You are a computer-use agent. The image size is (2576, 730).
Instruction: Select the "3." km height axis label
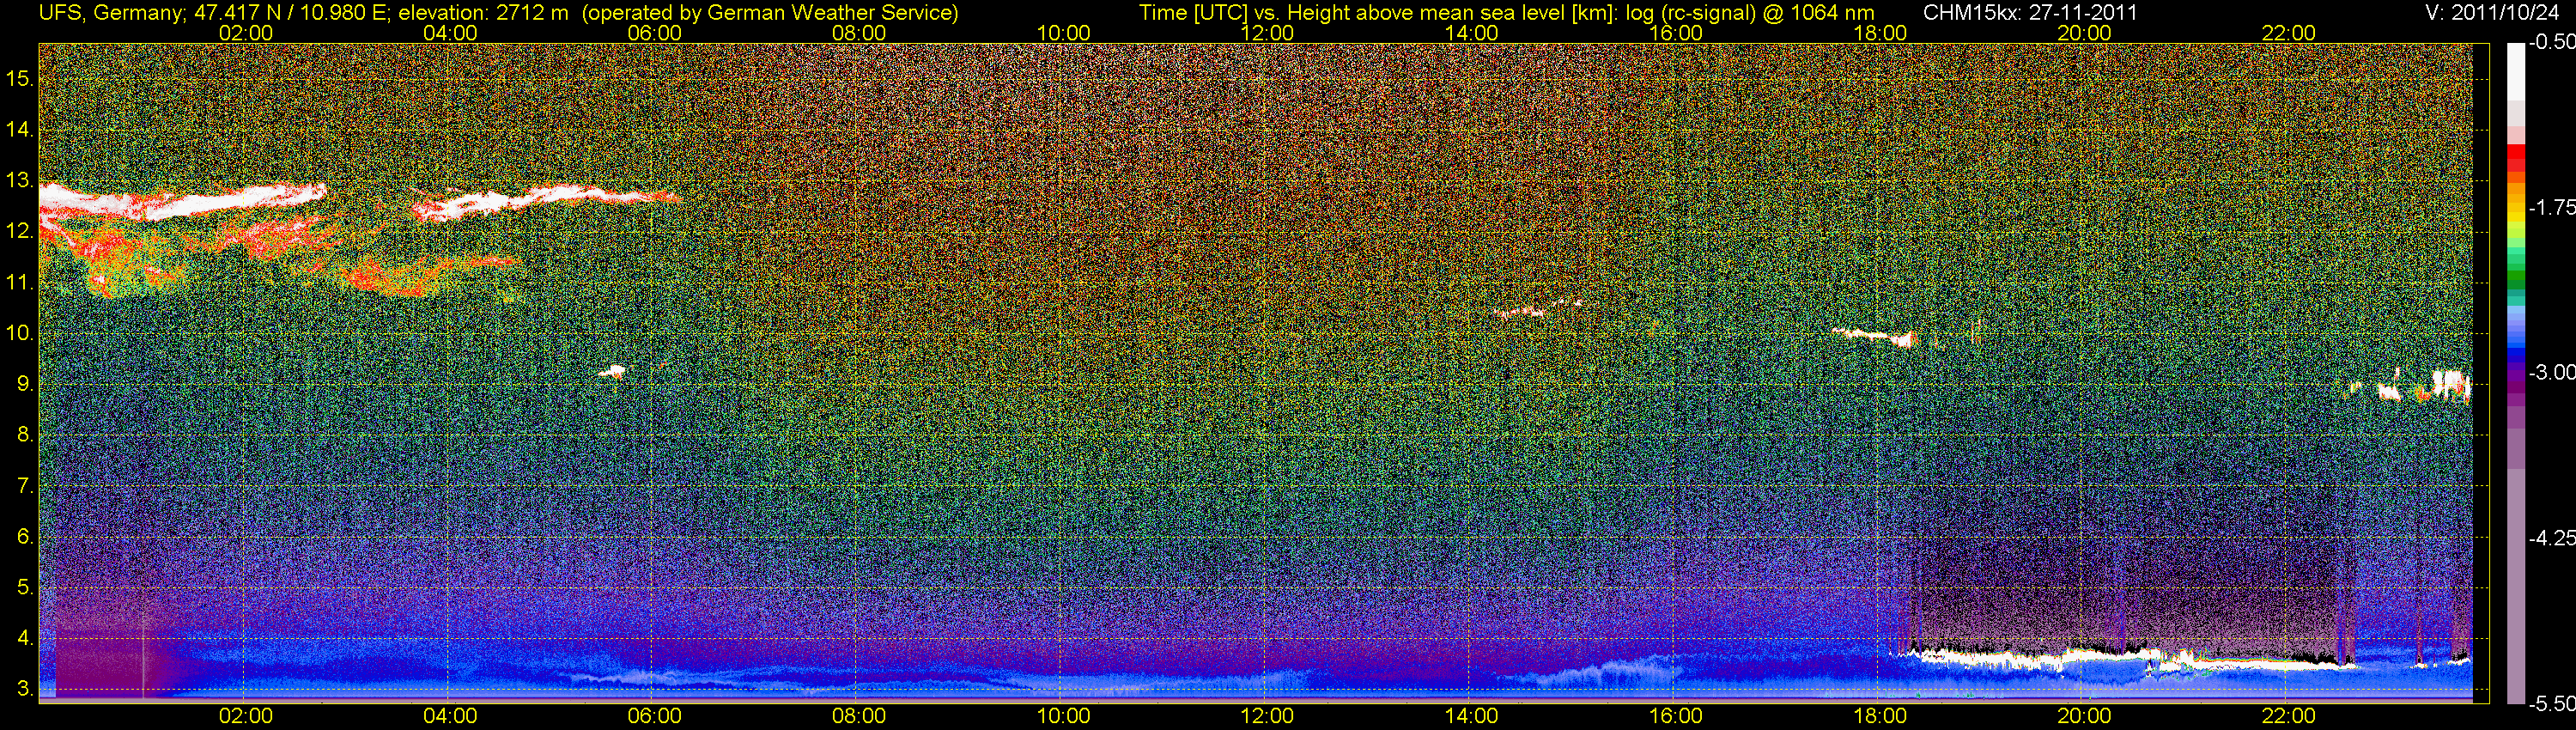pyautogui.click(x=26, y=689)
